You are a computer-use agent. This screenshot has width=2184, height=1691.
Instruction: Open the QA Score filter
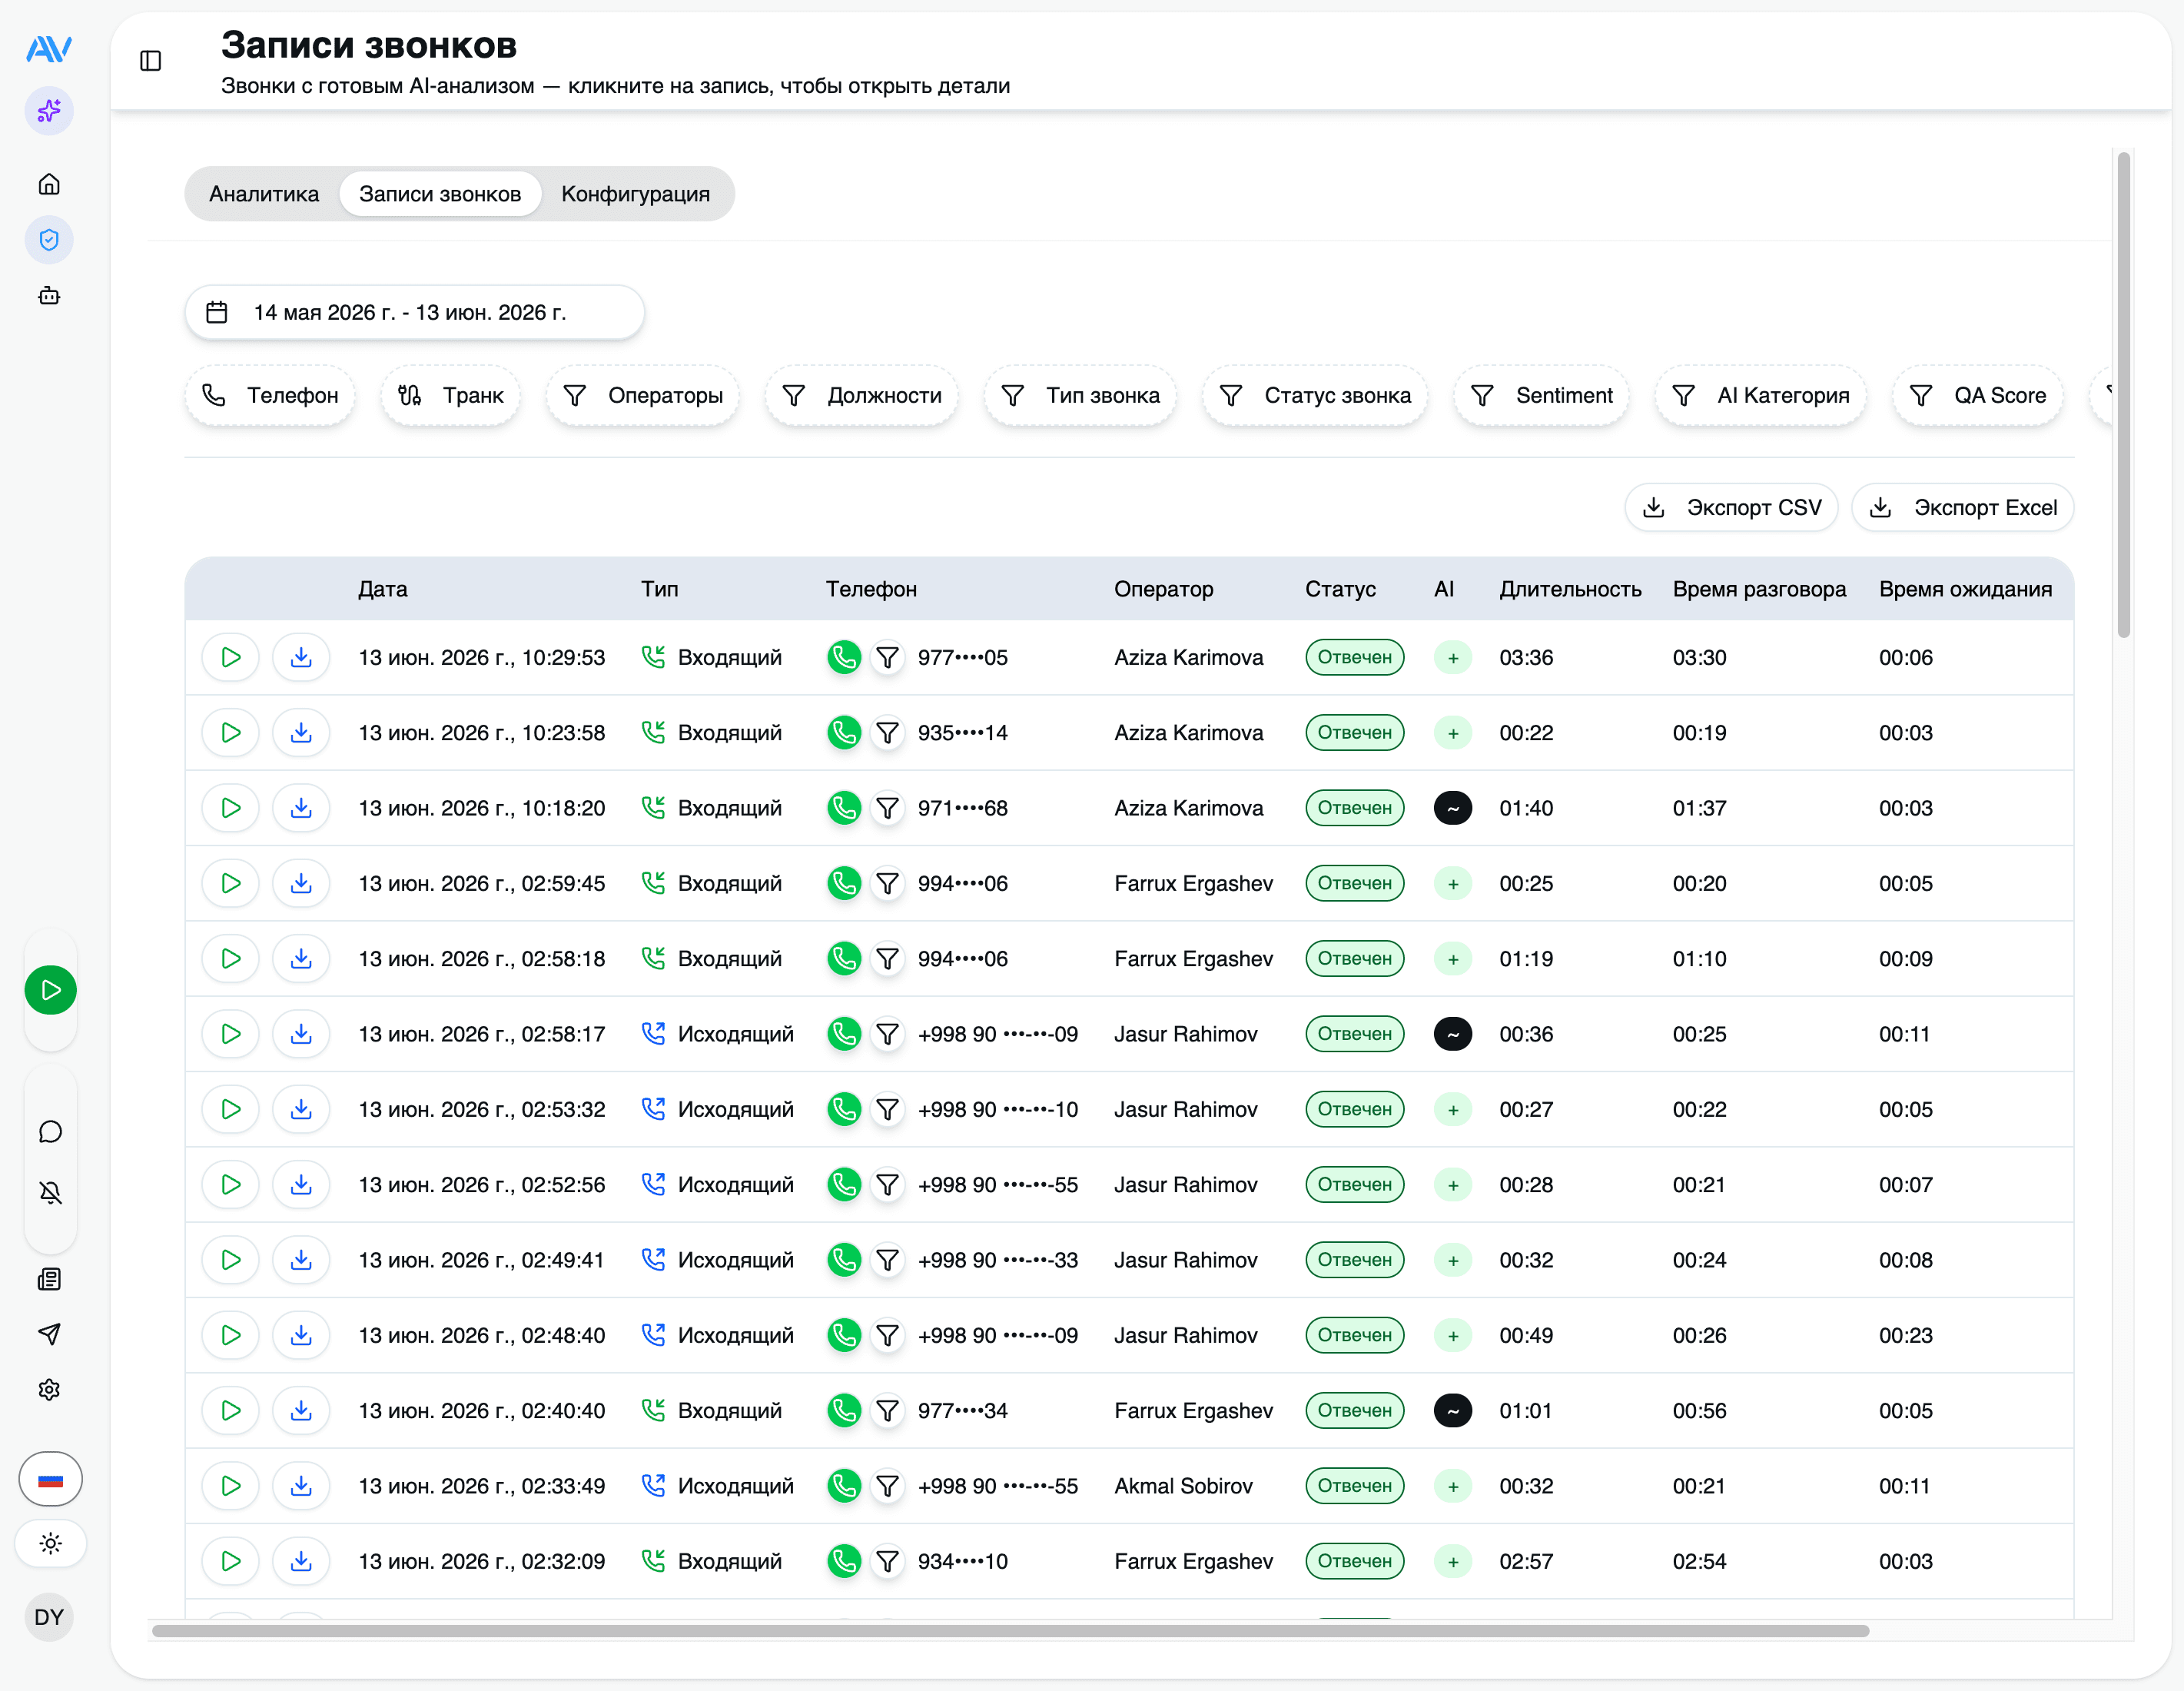[1977, 396]
